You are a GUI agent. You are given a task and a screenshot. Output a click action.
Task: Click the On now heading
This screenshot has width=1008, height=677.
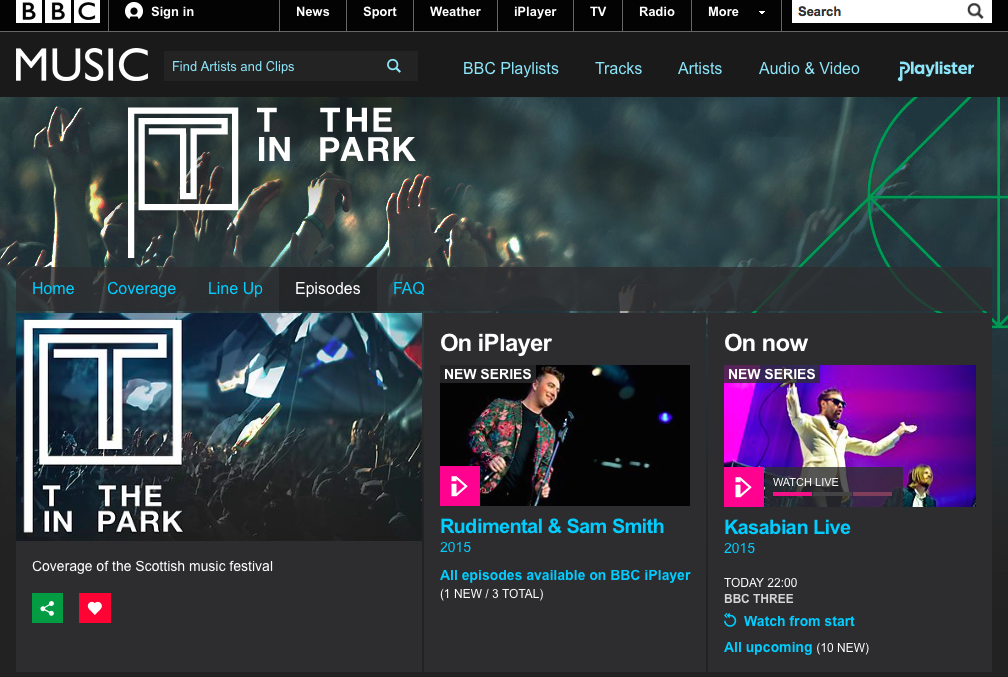(766, 343)
